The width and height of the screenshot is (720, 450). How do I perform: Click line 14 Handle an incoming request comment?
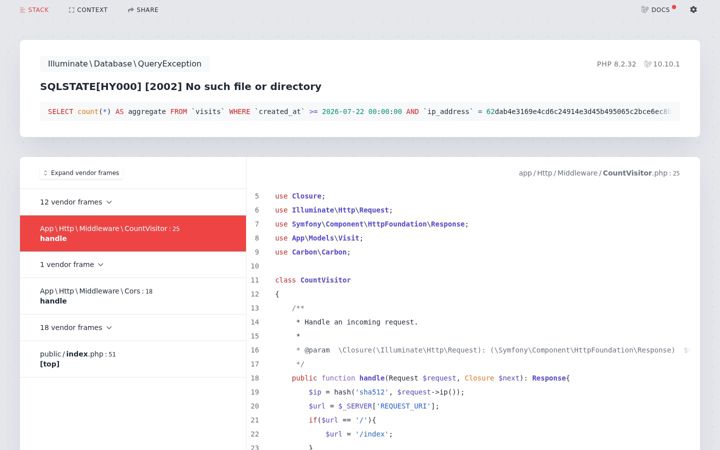pos(357,322)
